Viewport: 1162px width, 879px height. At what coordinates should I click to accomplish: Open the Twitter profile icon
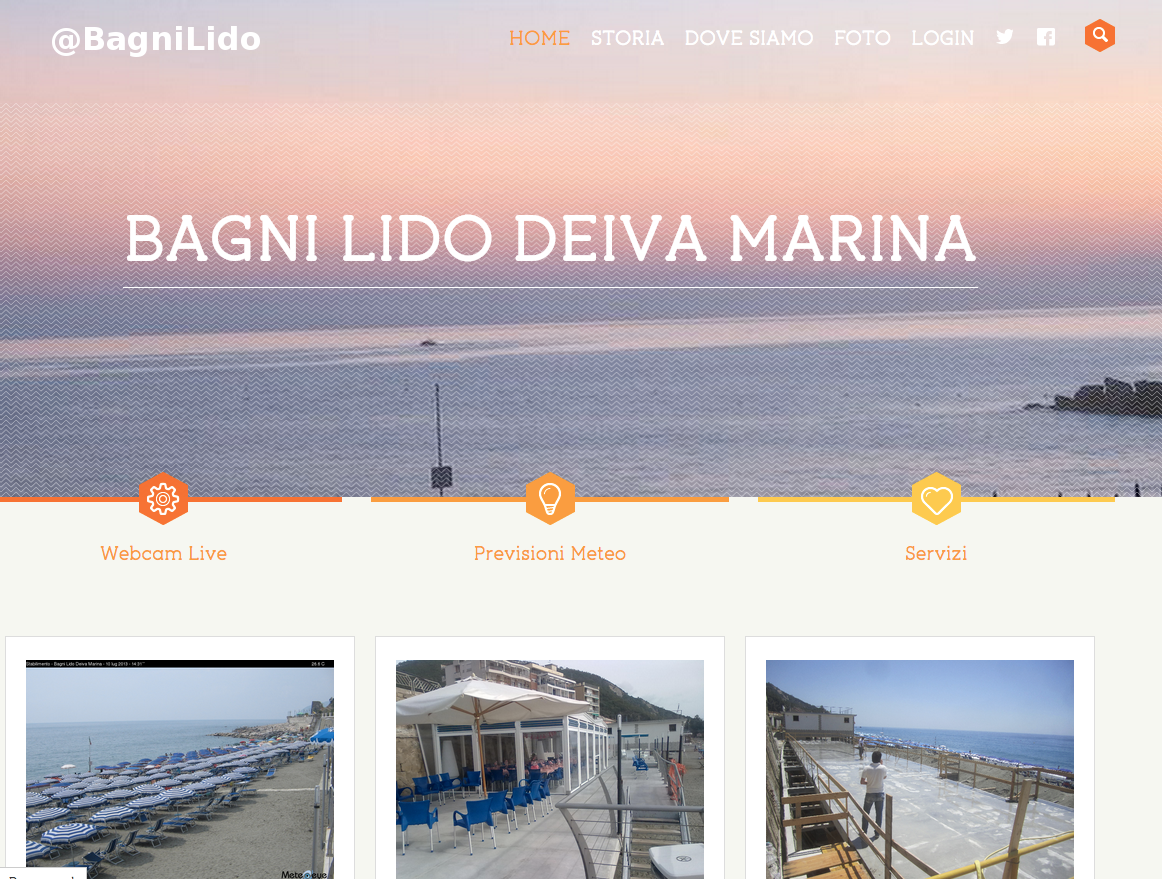[1004, 37]
